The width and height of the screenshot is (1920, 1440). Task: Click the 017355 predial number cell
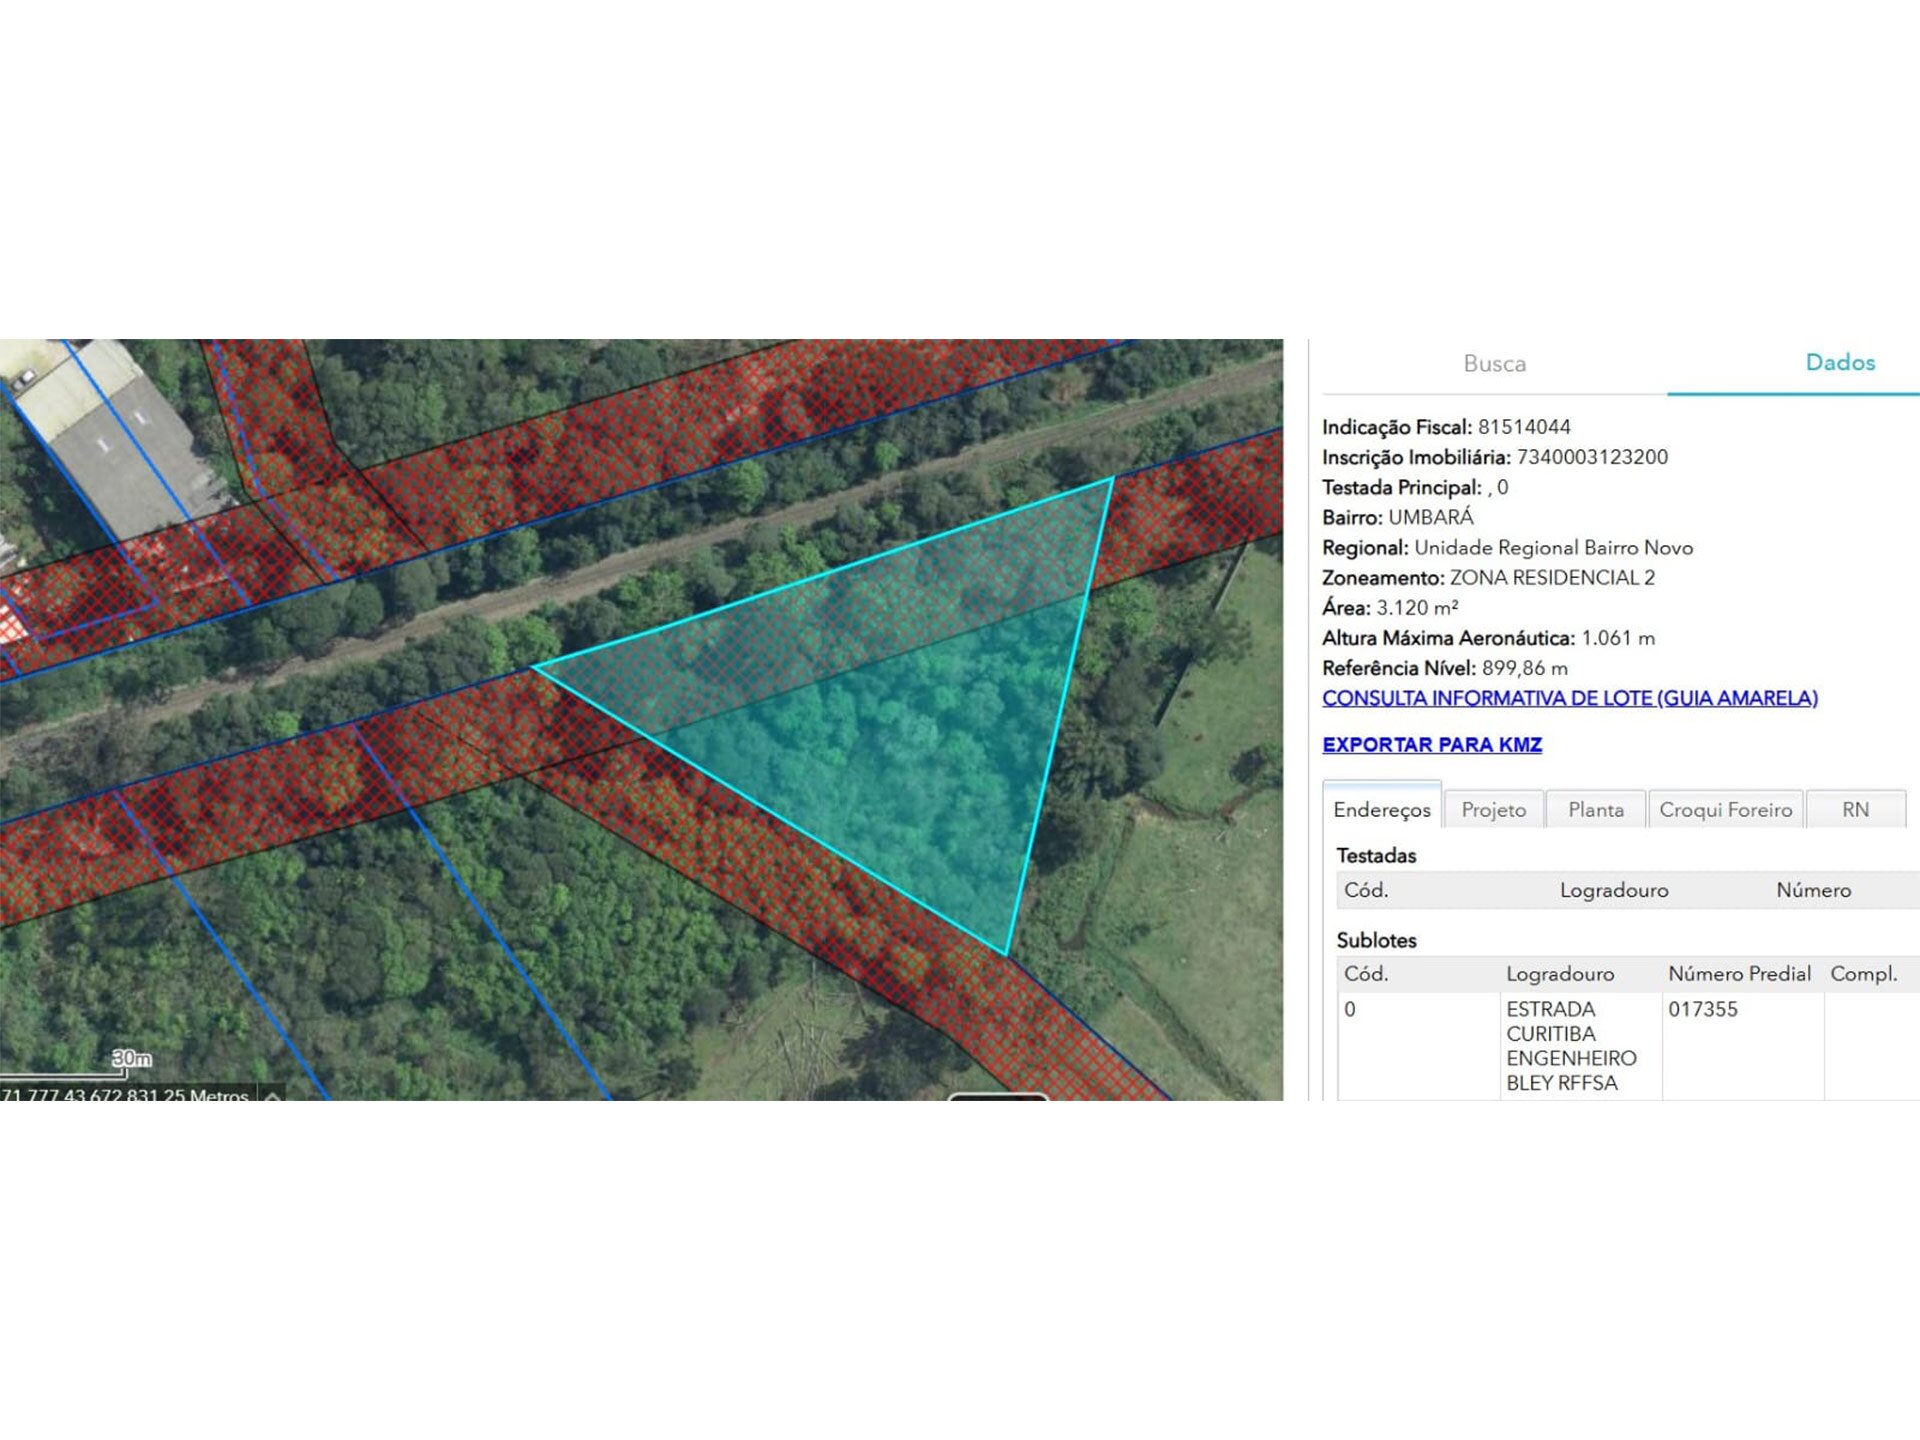point(1702,1009)
